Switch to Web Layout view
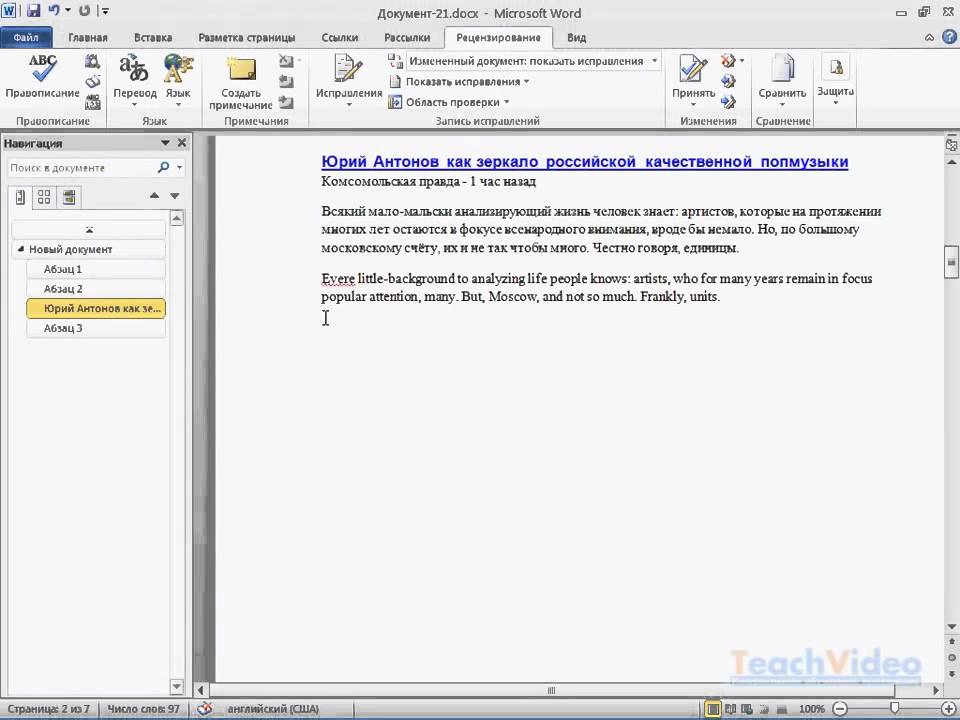960x720 pixels. point(746,709)
